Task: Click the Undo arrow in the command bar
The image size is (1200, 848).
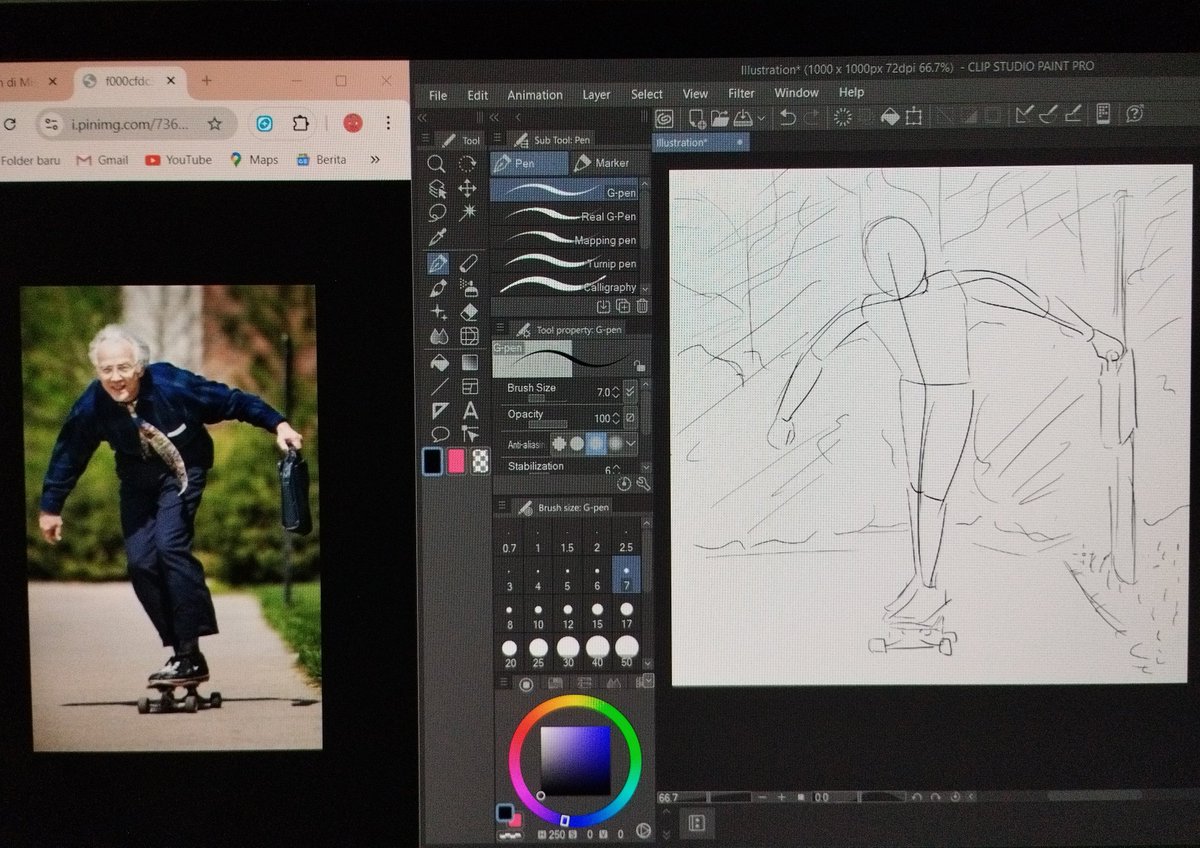Action: pos(787,117)
